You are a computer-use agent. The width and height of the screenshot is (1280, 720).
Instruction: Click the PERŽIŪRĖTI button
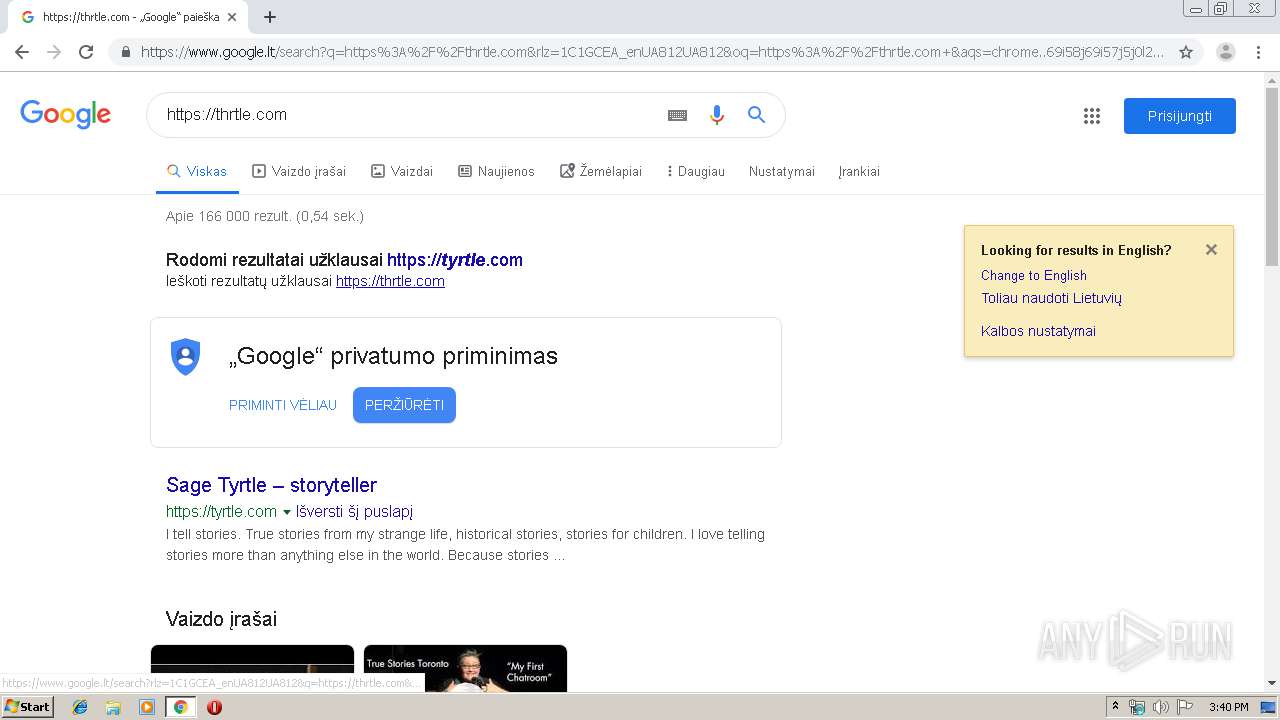click(404, 405)
